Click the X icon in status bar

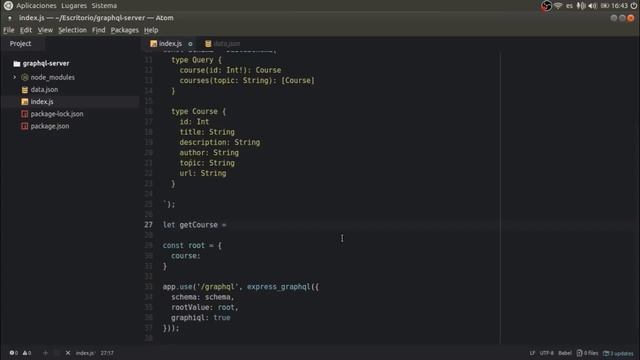tap(68, 353)
